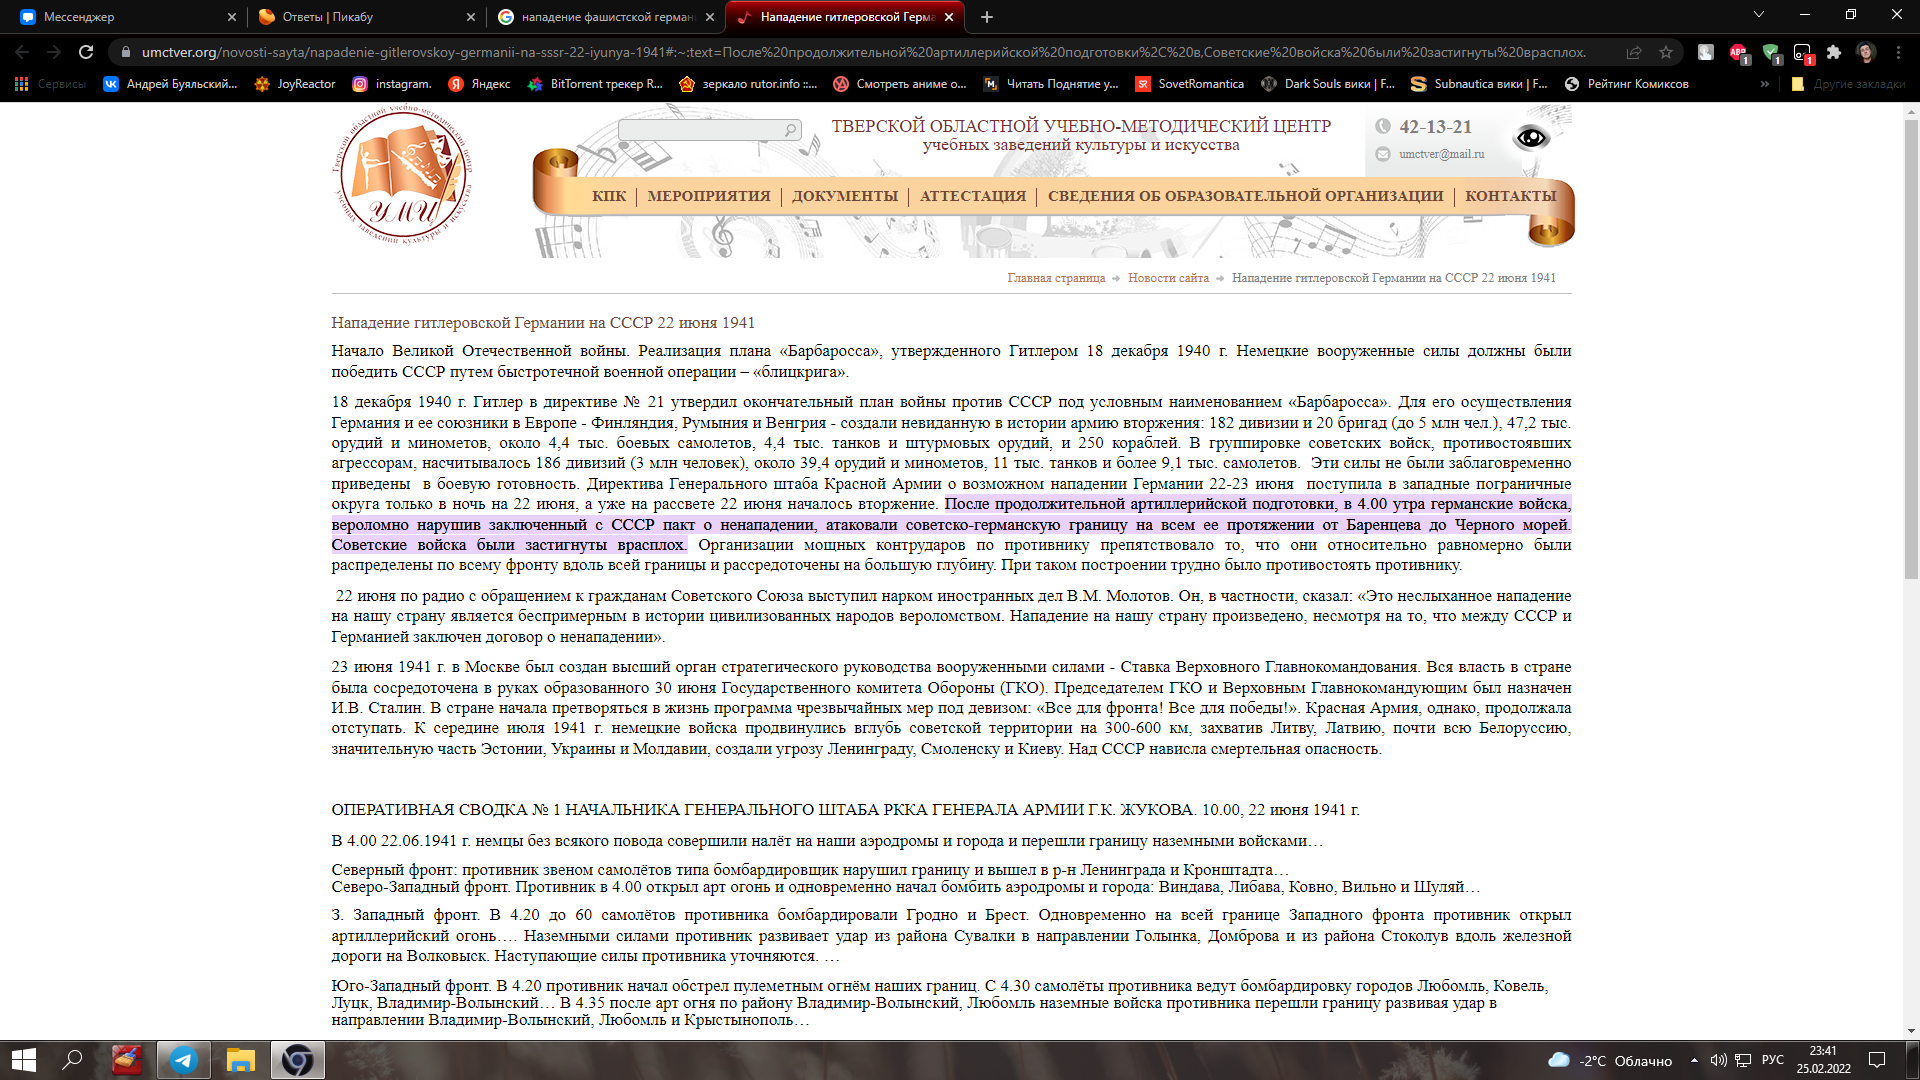
Task: Open the МЕРОПРИЯТИЯ menu item
Action: [708, 196]
